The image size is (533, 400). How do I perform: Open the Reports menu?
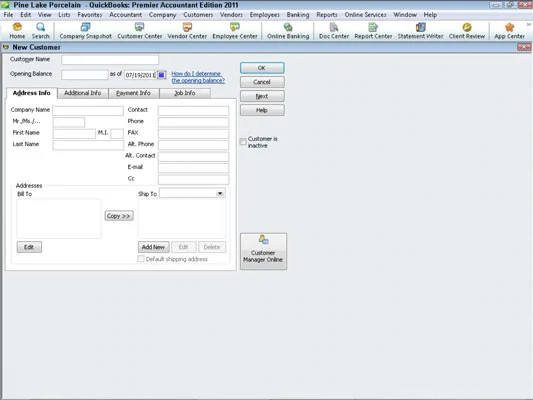tap(327, 15)
